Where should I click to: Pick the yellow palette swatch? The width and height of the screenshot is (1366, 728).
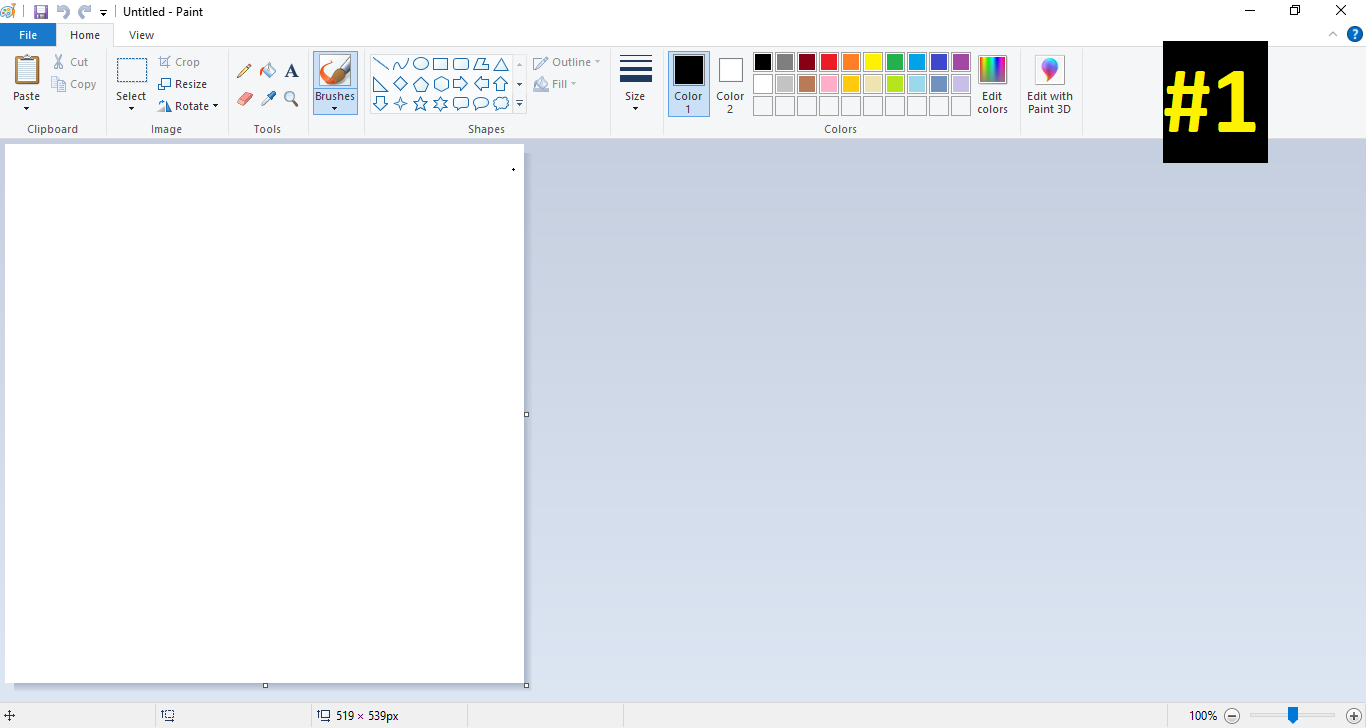pyautogui.click(x=873, y=62)
